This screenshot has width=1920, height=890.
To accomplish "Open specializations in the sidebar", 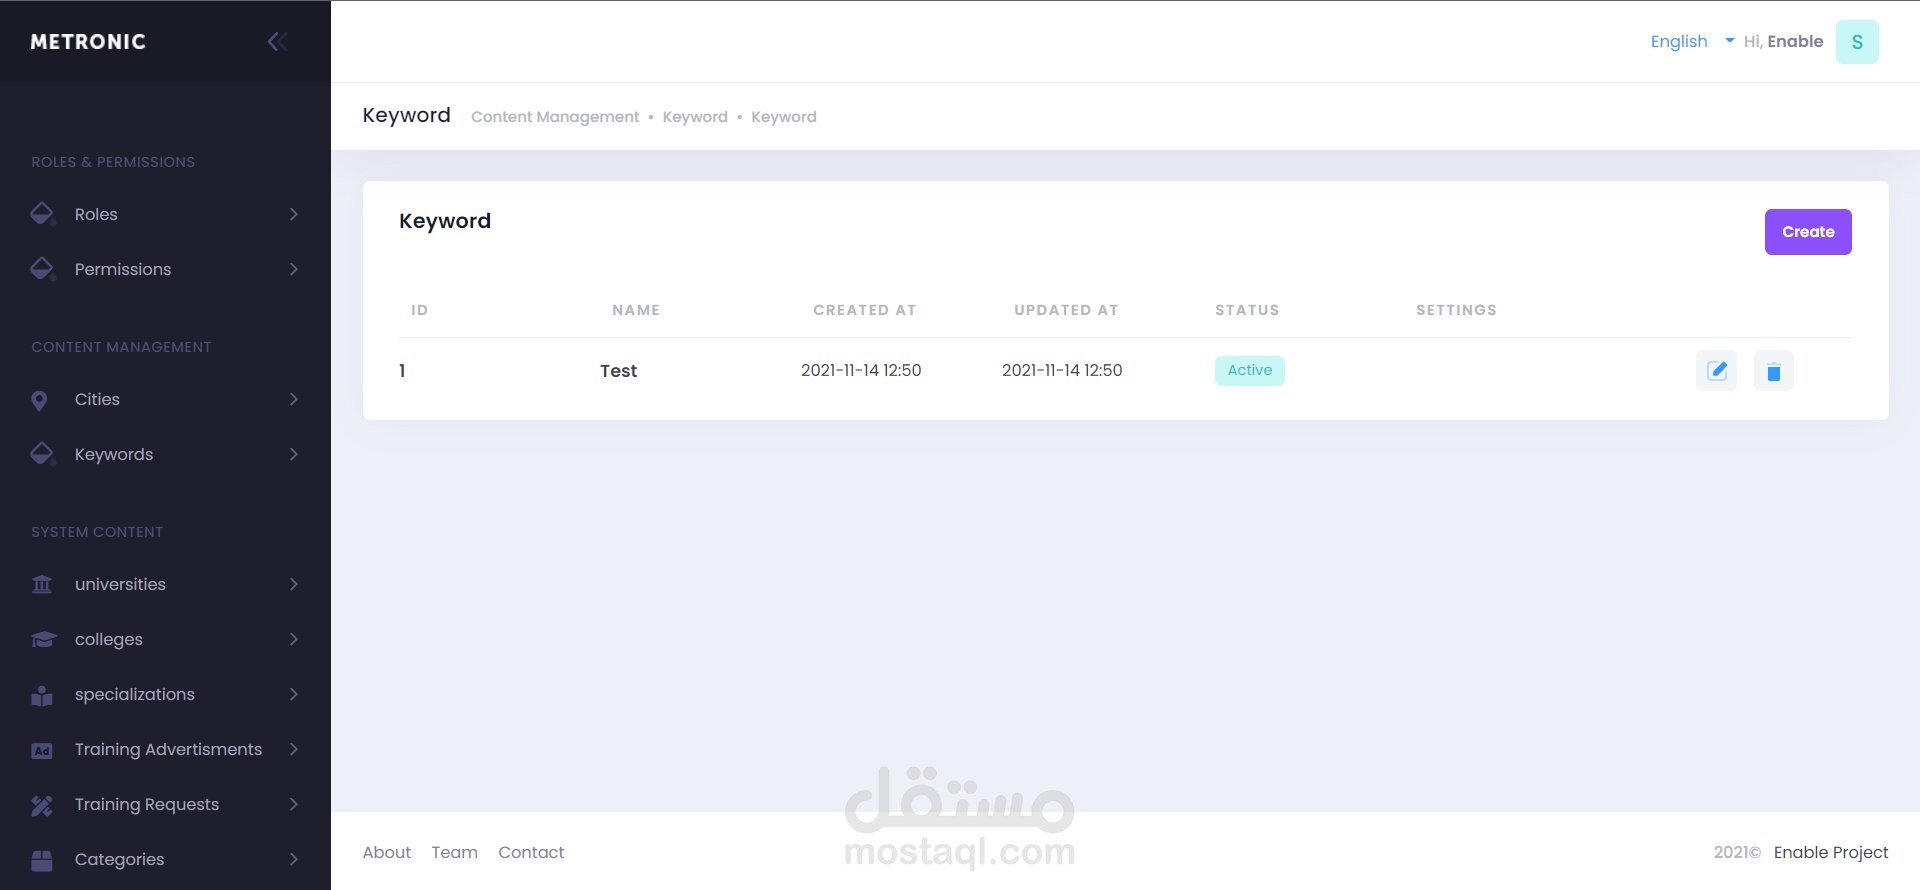I will pyautogui.click(x=165, y=694).
